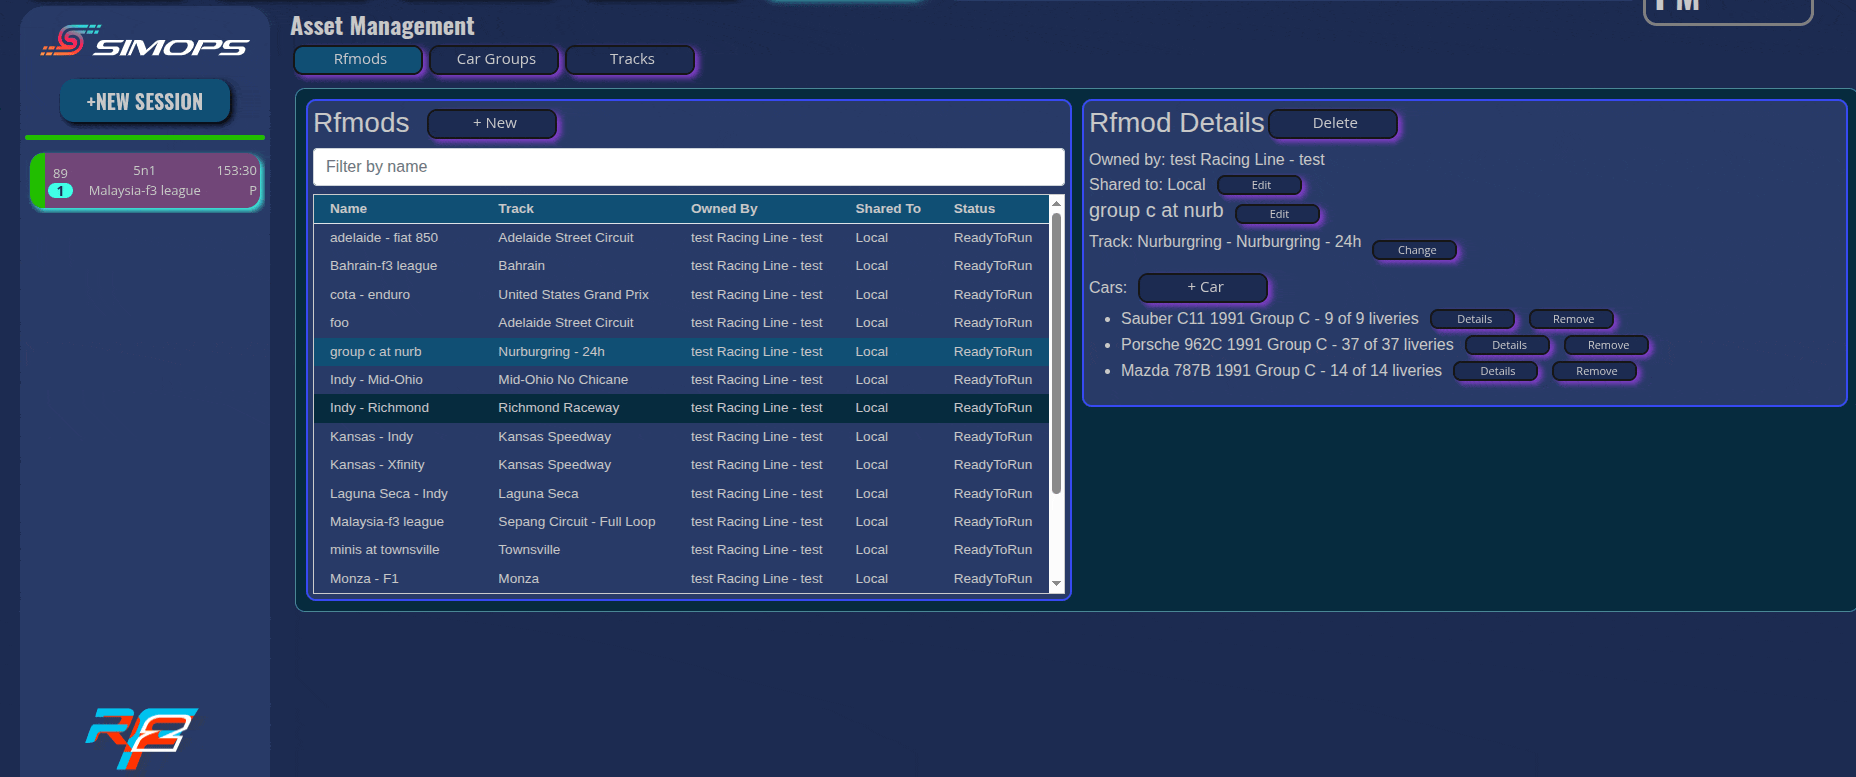Viewport: 1856px width, 777px height.
Task: Edit the rfmod name group c at nurb
Action: pos(1278,214)
